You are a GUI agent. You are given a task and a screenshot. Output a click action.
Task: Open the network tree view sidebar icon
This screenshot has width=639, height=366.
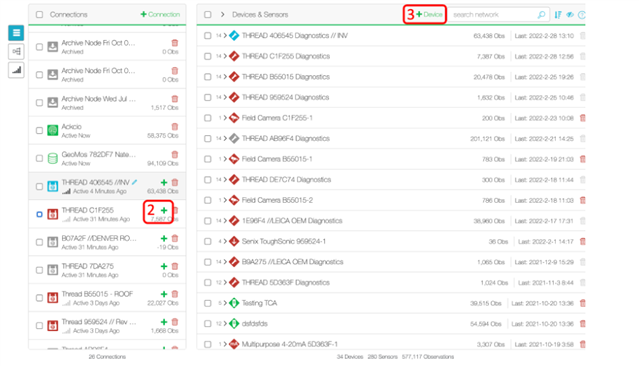pos(16,51)
